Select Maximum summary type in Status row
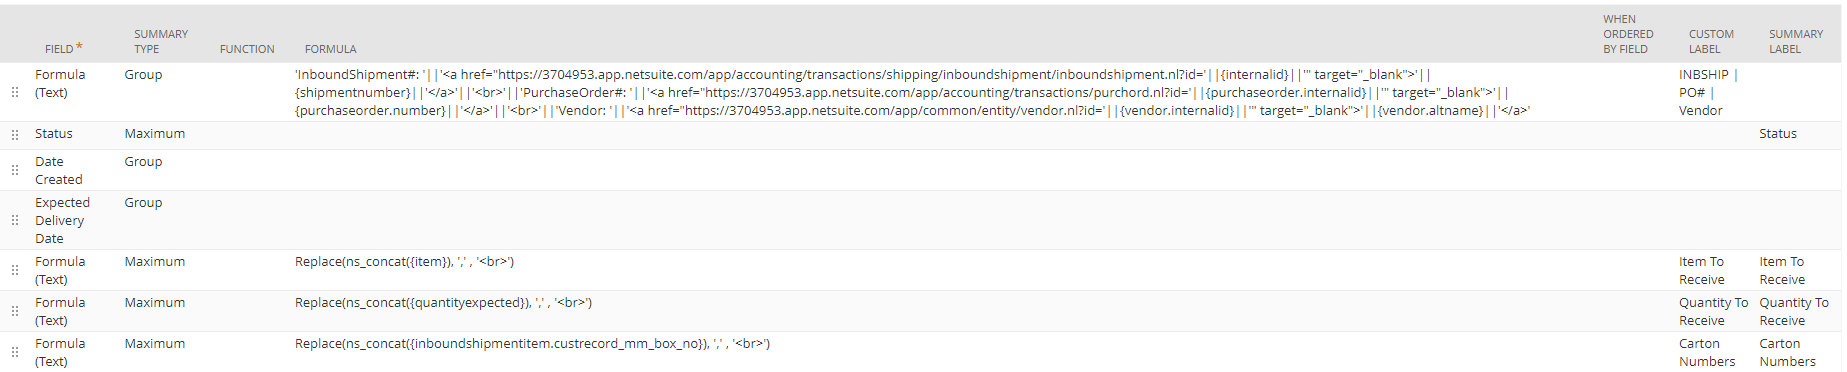Screen dimensions: 1847x372 coord(155,134)
